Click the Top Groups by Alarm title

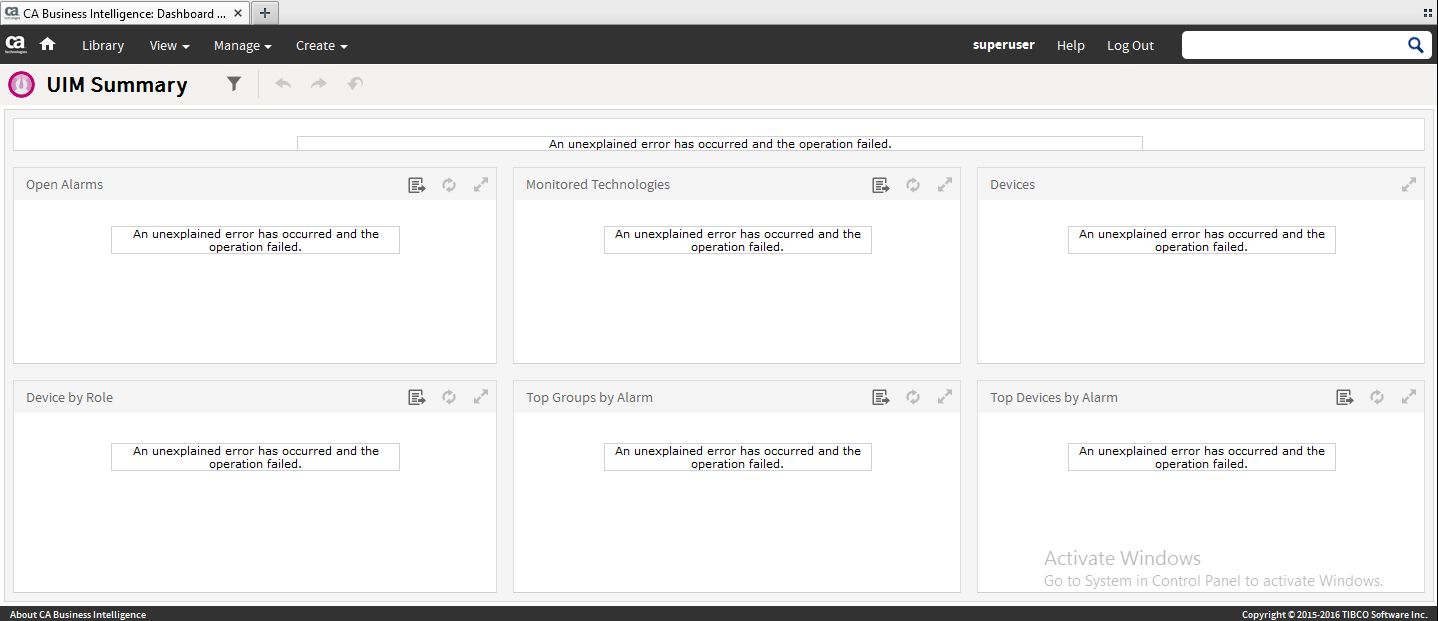point(590,397)
